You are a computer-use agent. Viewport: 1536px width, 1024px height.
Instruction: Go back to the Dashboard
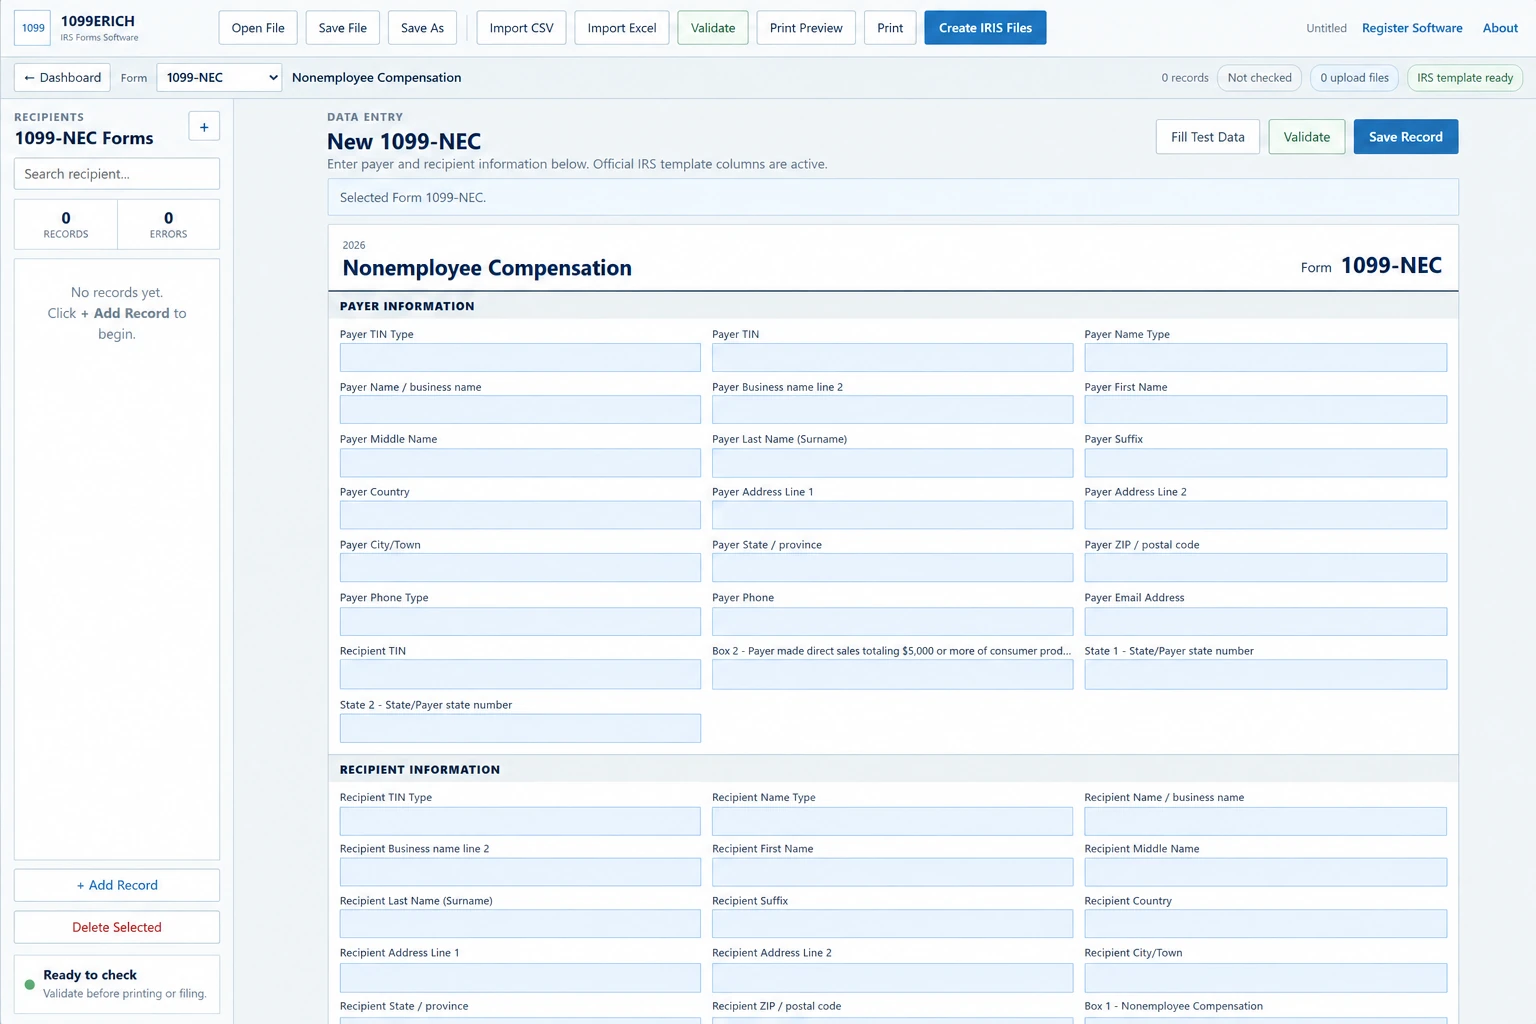[x=63, y=77]
